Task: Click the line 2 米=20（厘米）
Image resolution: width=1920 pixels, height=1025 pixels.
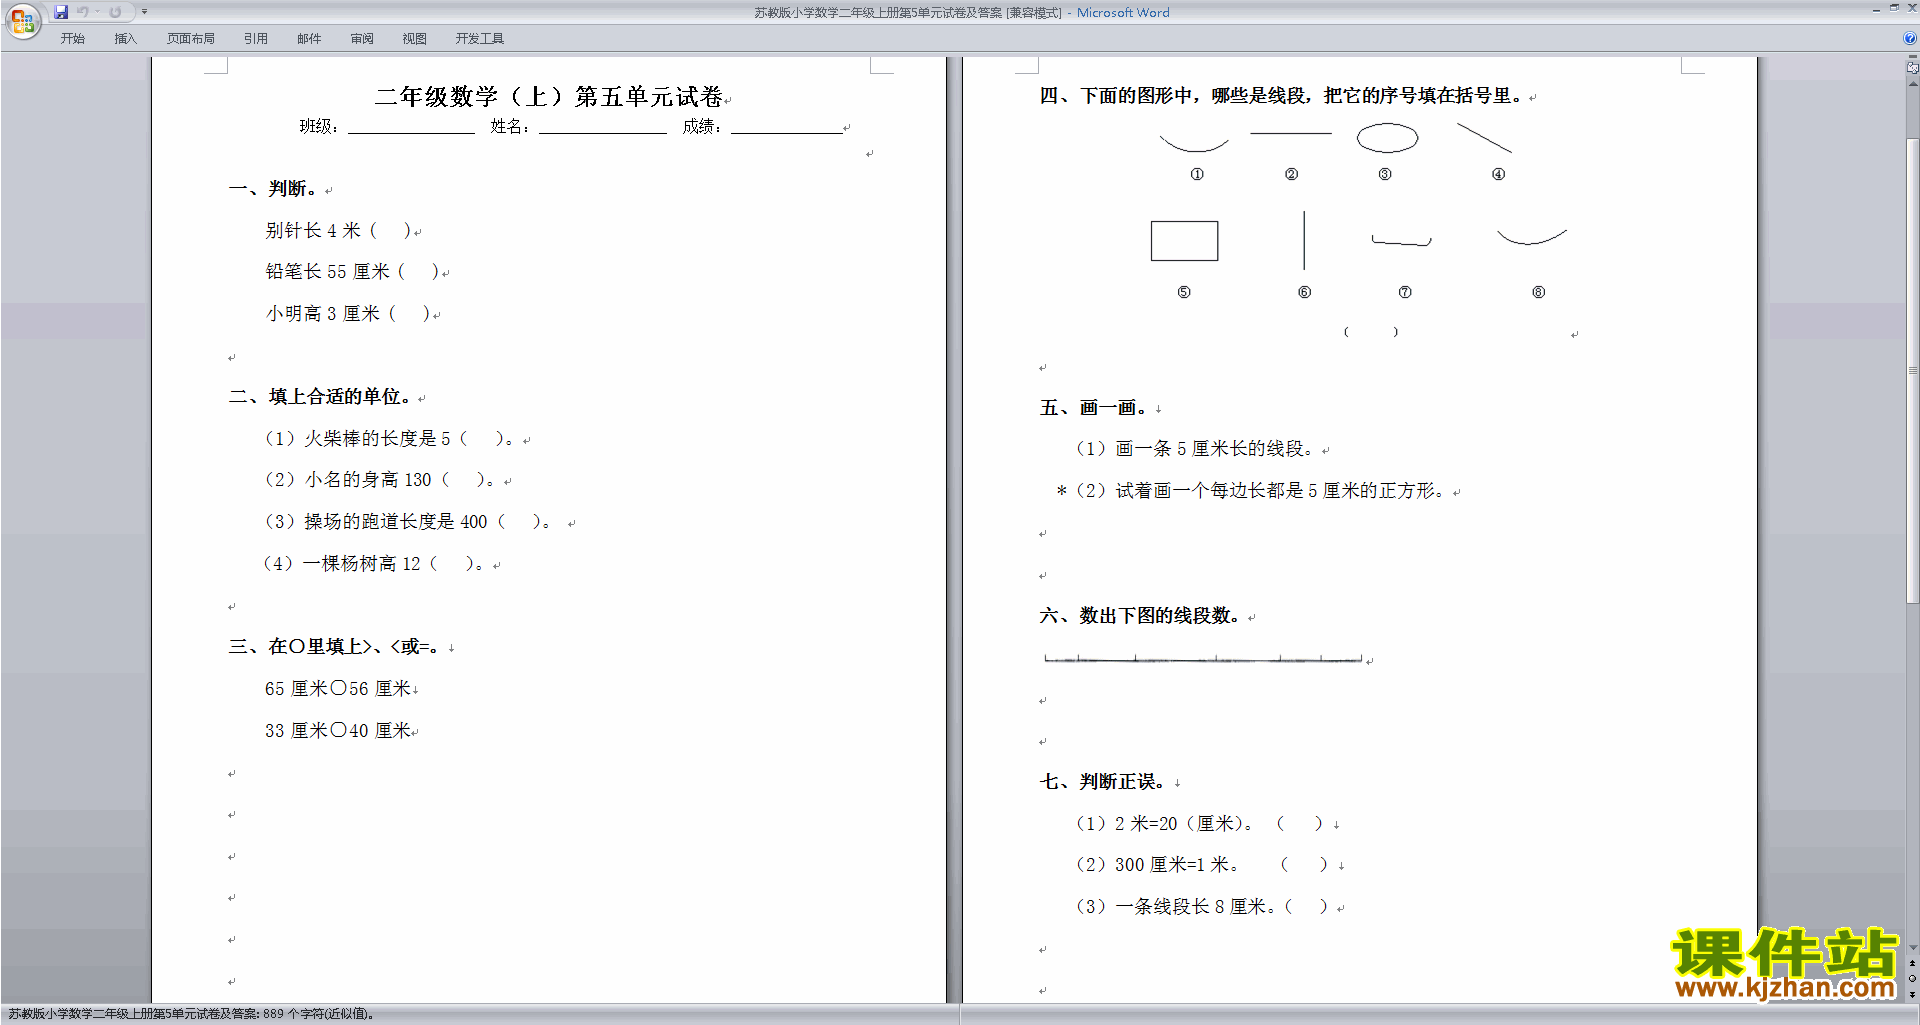Action: 1199,824
